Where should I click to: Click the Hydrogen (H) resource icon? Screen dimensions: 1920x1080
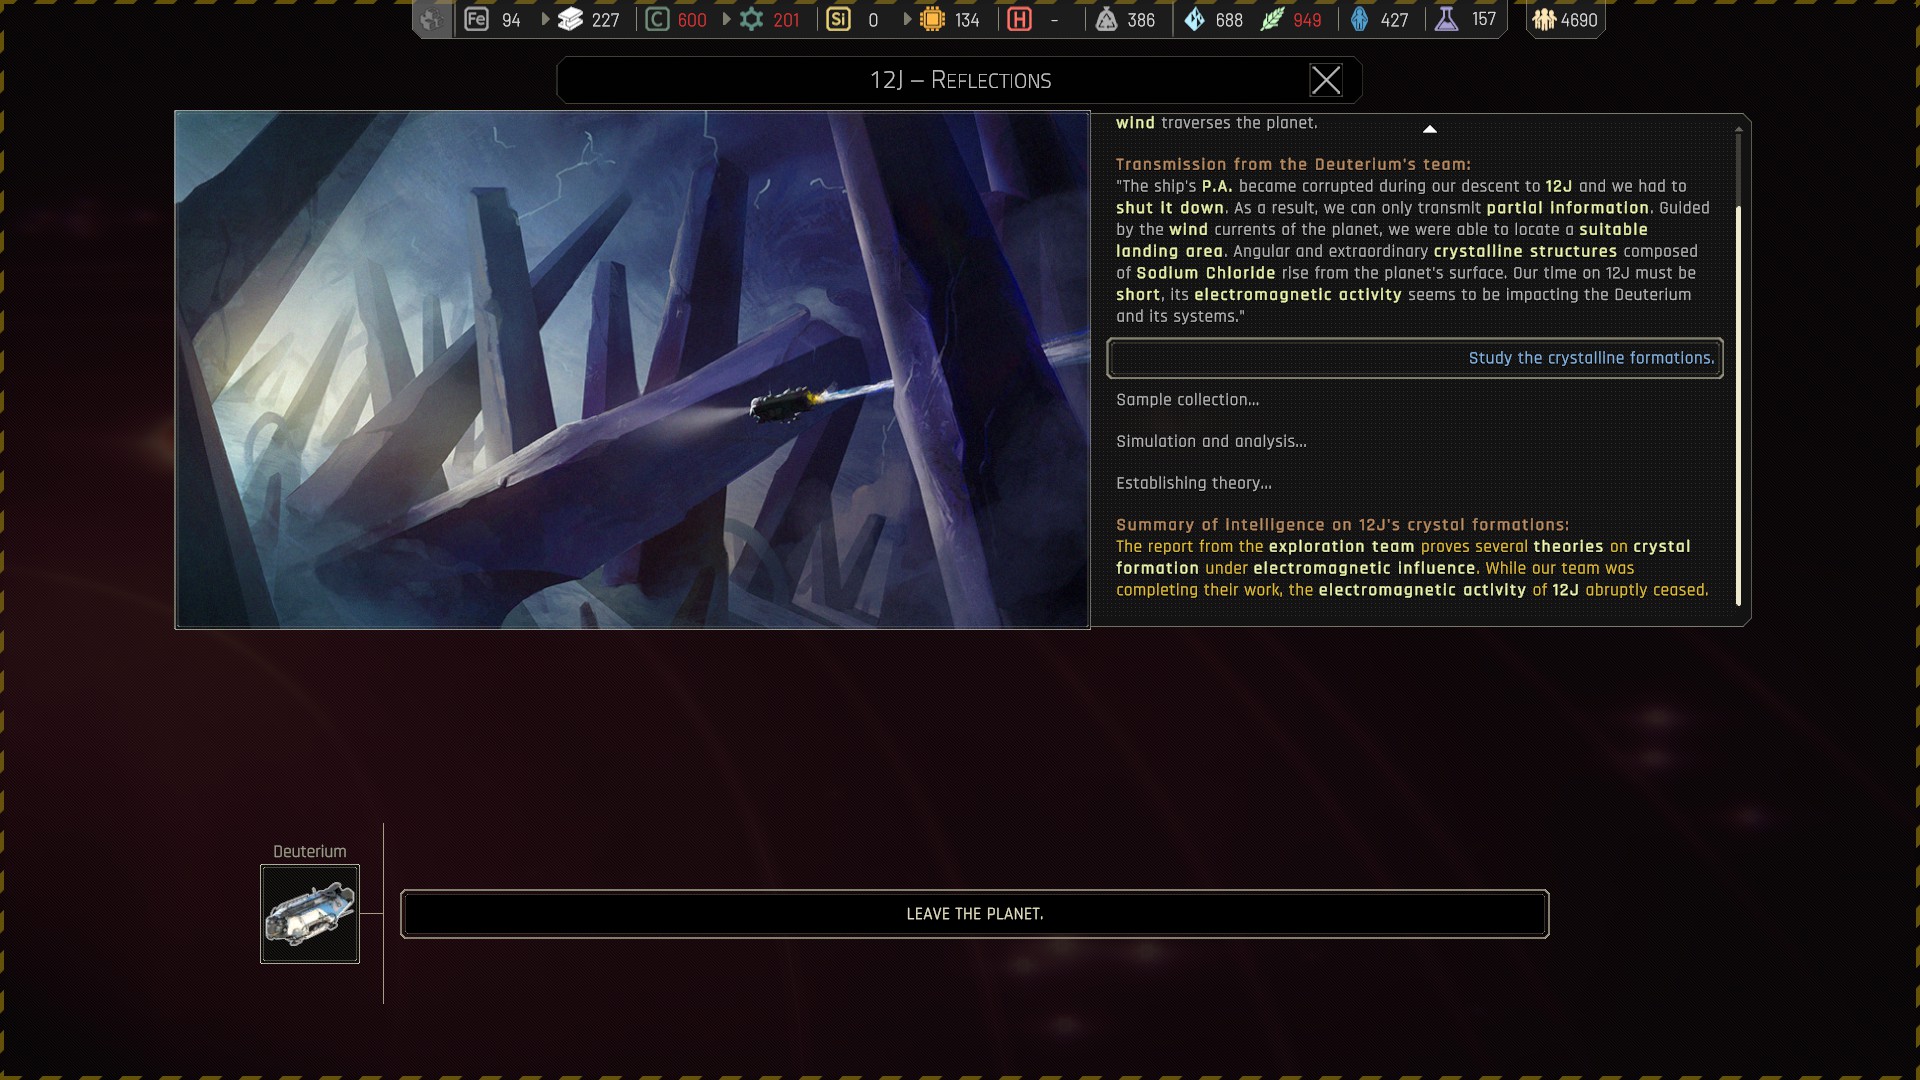pyautogui.click(x=1019, y=19)
